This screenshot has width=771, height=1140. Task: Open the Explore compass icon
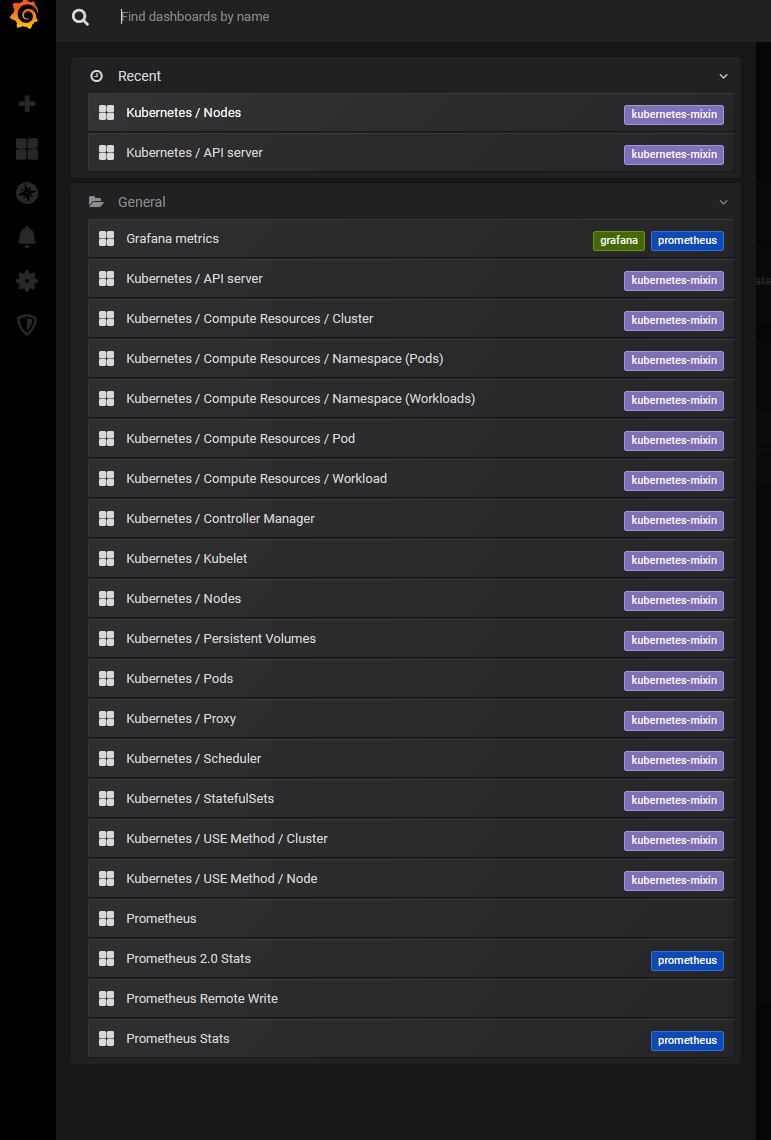pyautogui.click(x=27, y=193)
